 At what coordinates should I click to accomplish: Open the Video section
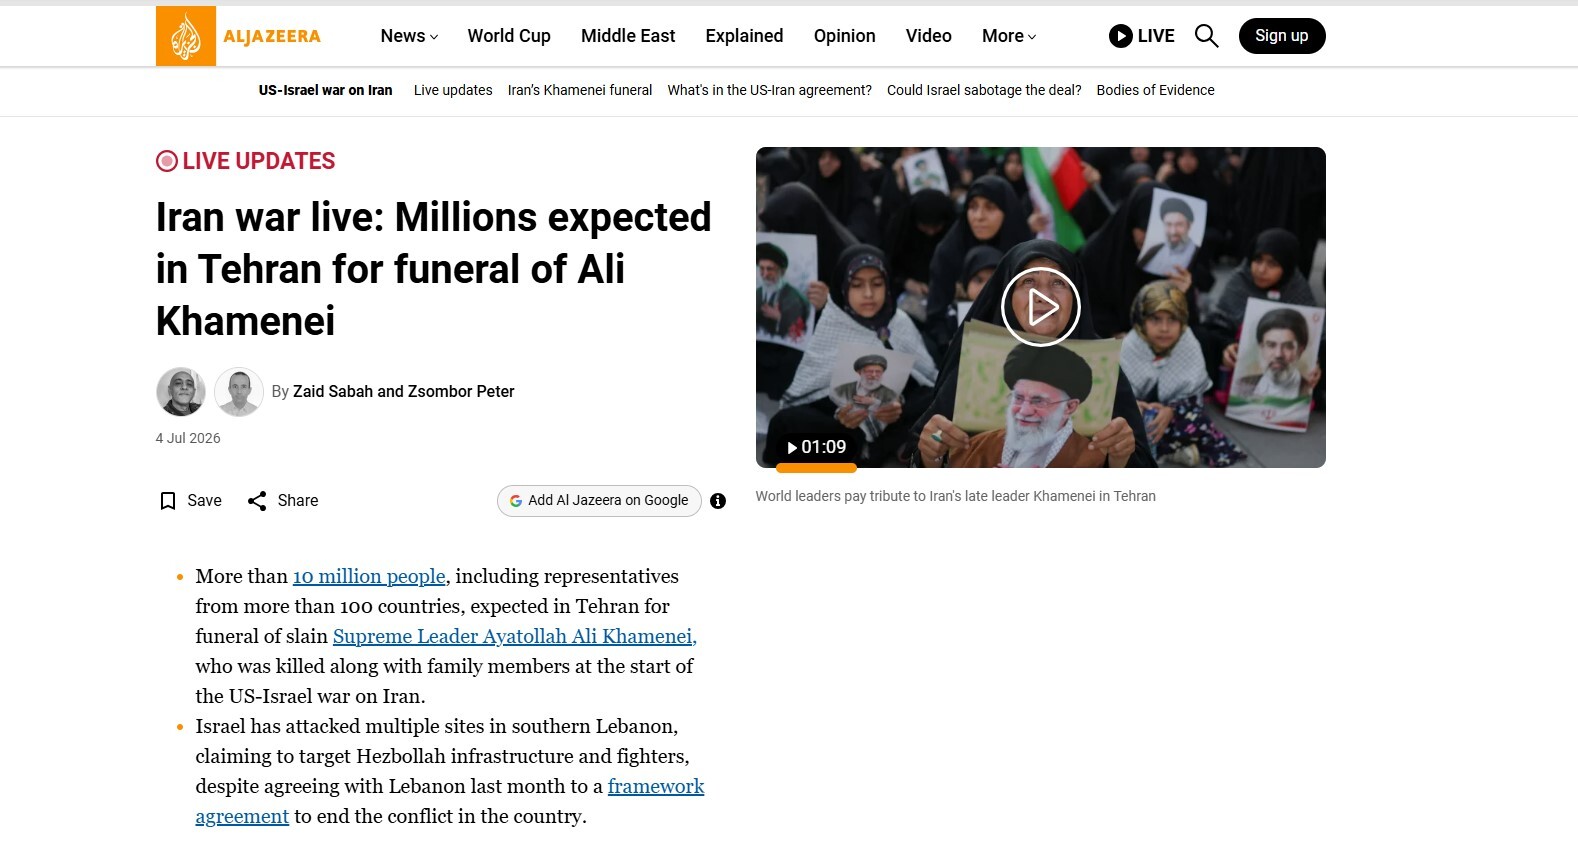[x=928, y=36]
